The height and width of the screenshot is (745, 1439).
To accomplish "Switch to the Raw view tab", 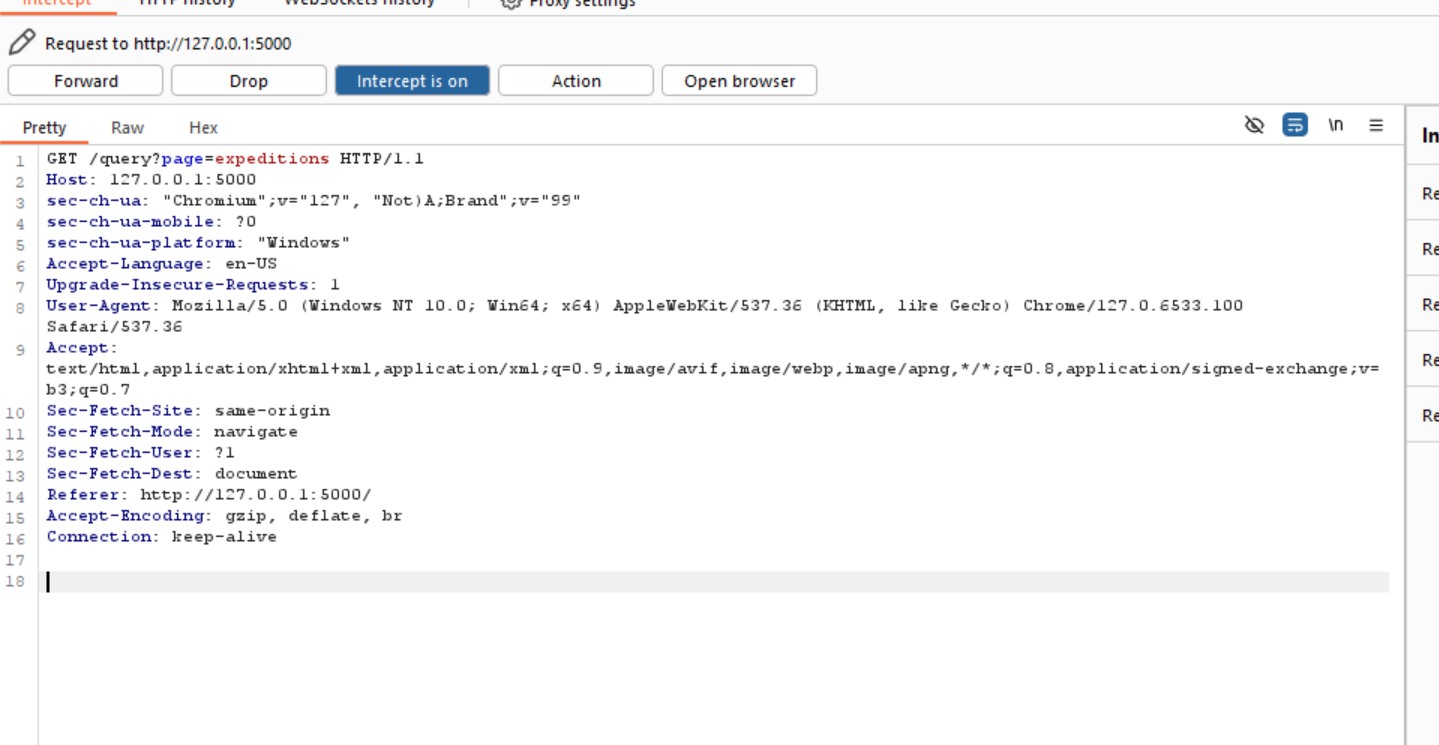I will pos(127,127).
